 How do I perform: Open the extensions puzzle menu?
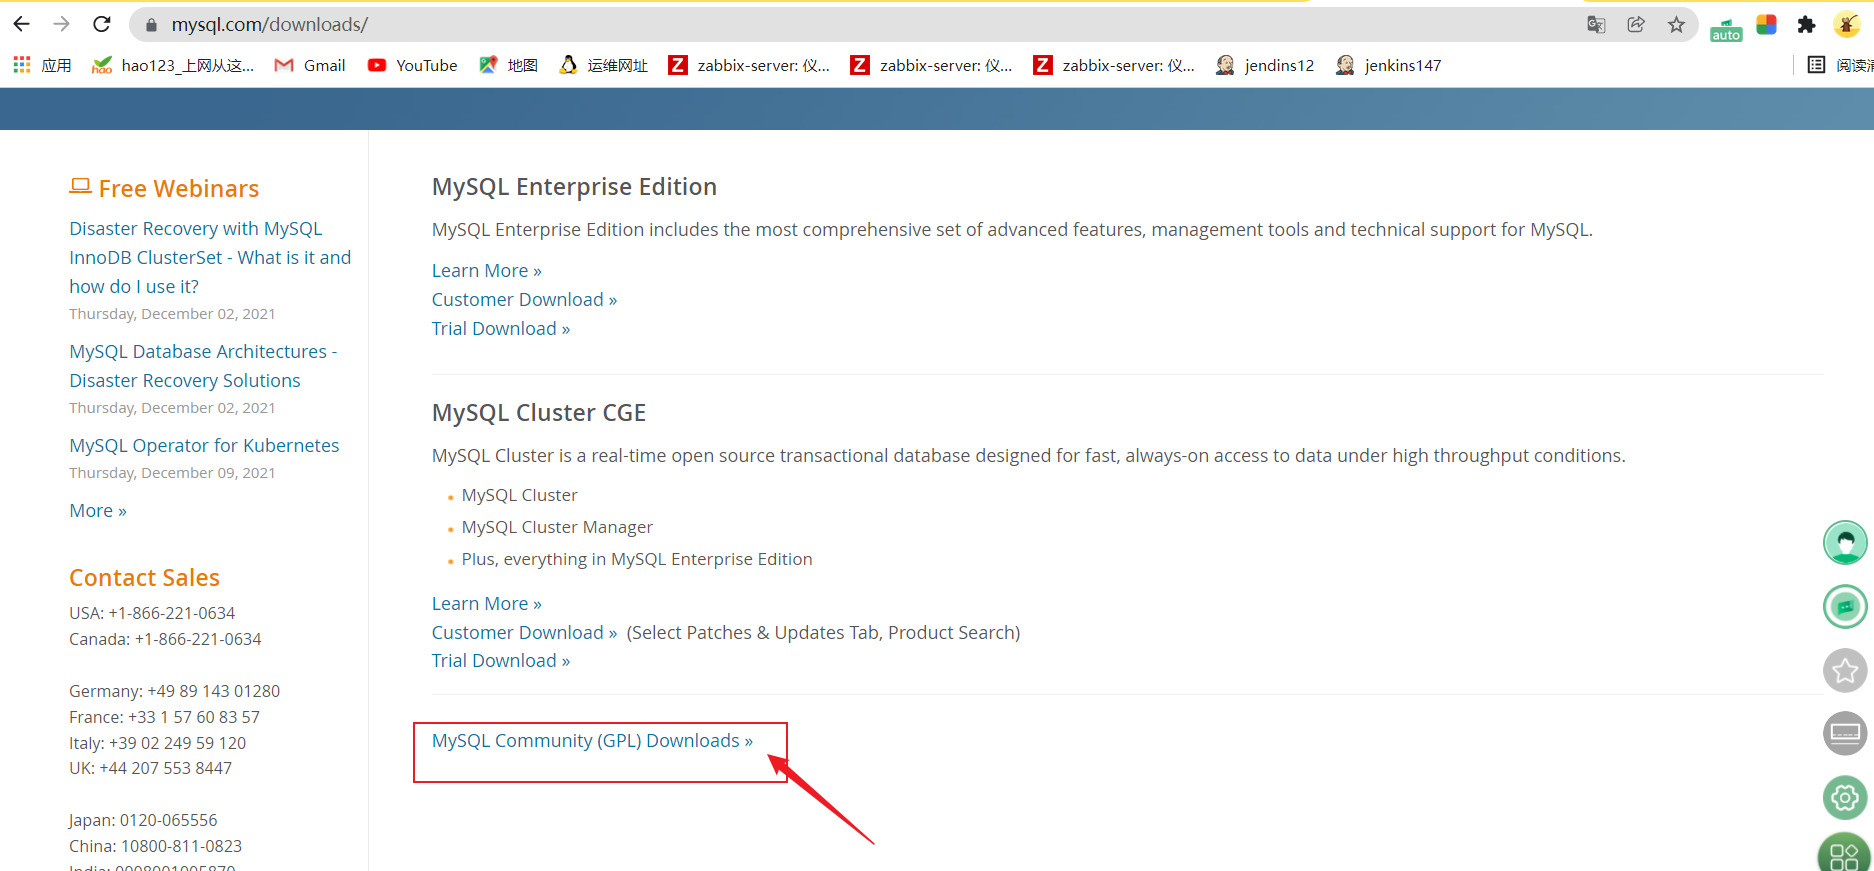[1806, 24]
